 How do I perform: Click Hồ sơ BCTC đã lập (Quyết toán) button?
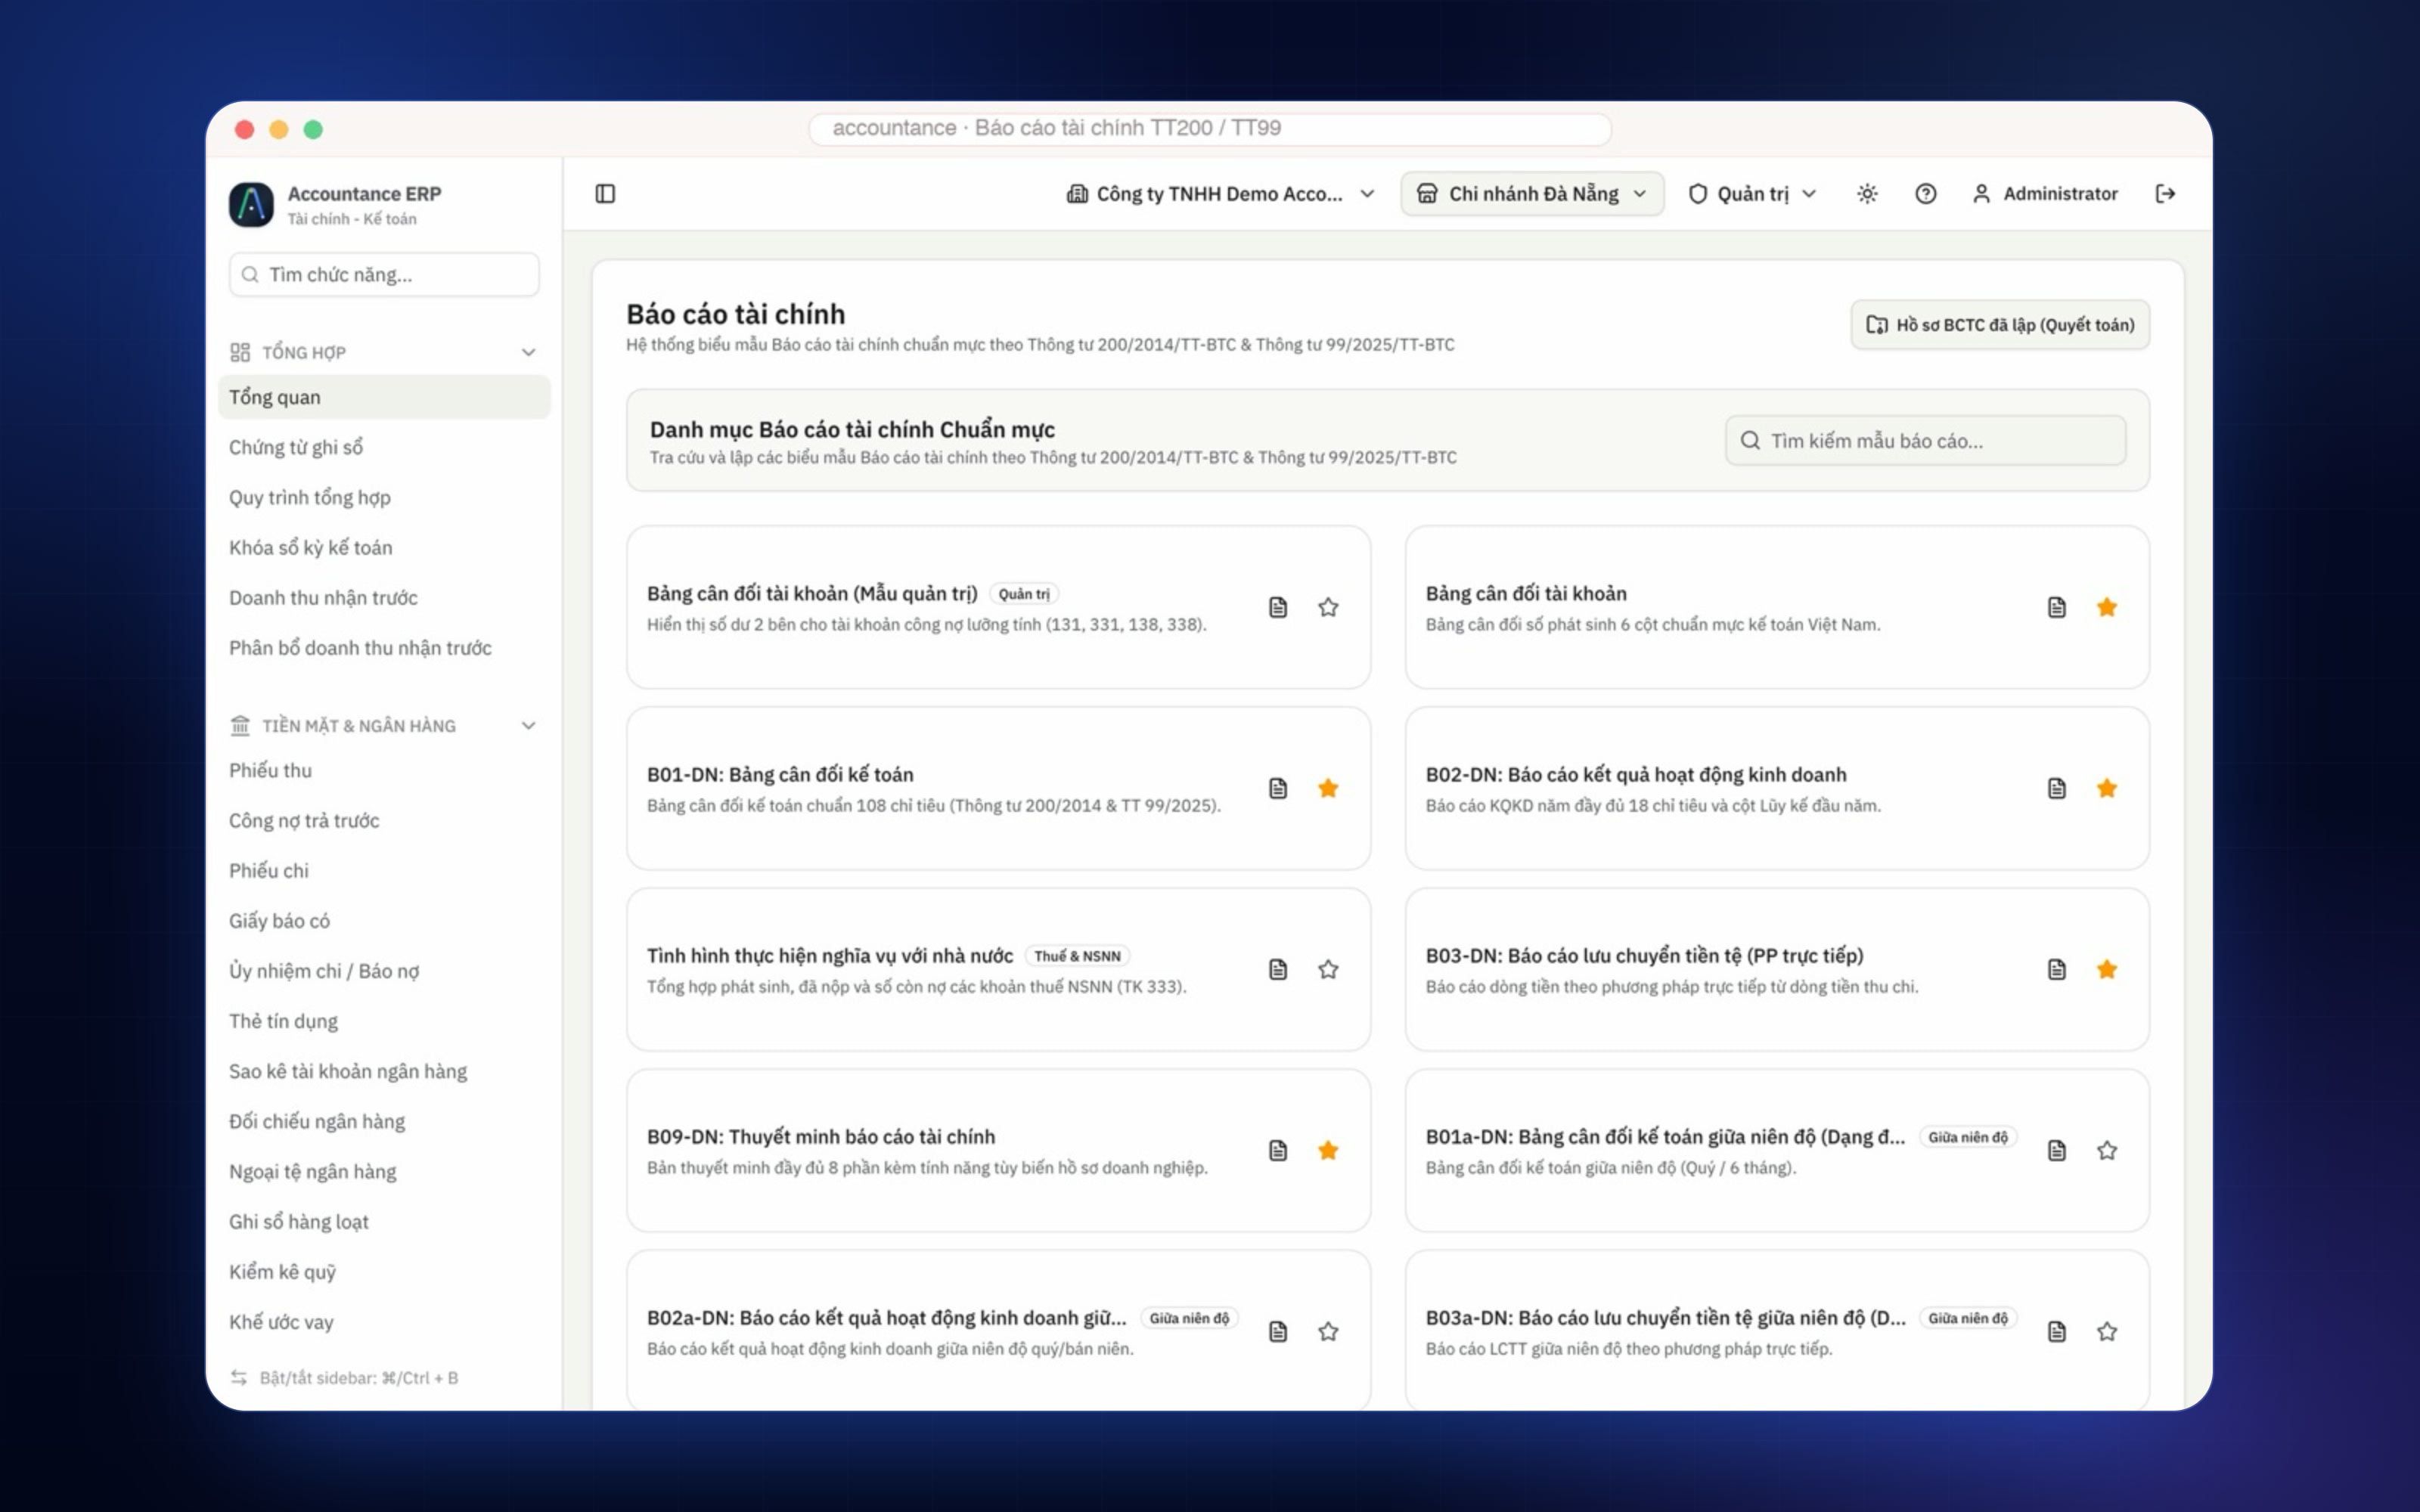click(2000, 324)
